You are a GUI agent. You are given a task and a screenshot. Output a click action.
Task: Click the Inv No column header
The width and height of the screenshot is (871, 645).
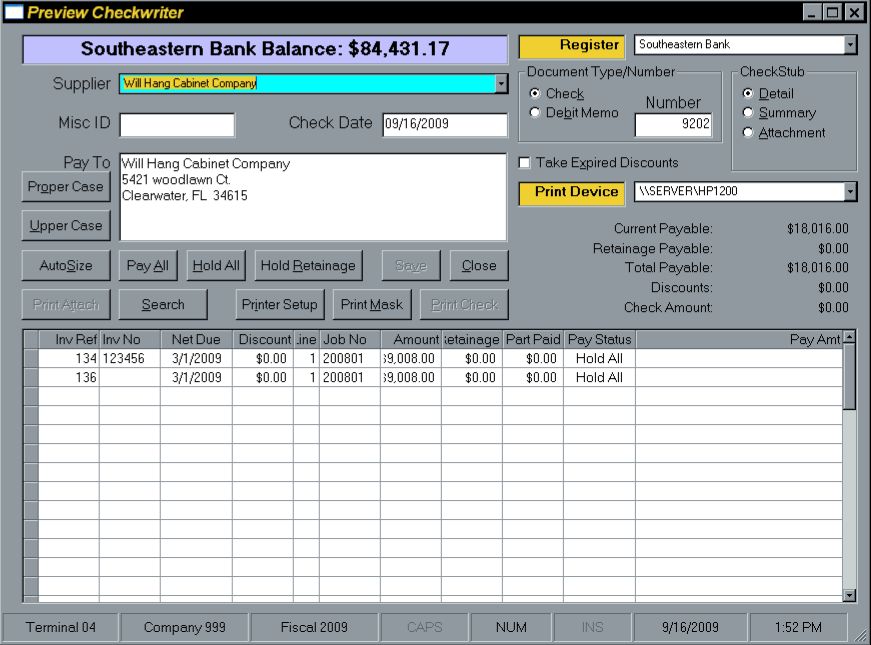(130, 339)
